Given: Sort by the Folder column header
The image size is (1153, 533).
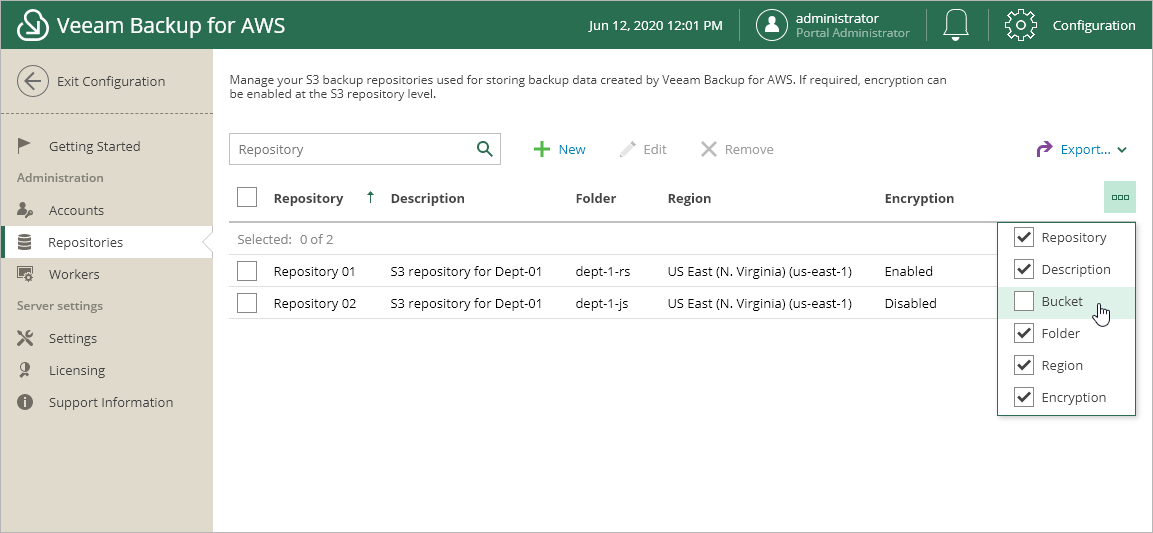Looking at the screenshot, I should [596, 198].
